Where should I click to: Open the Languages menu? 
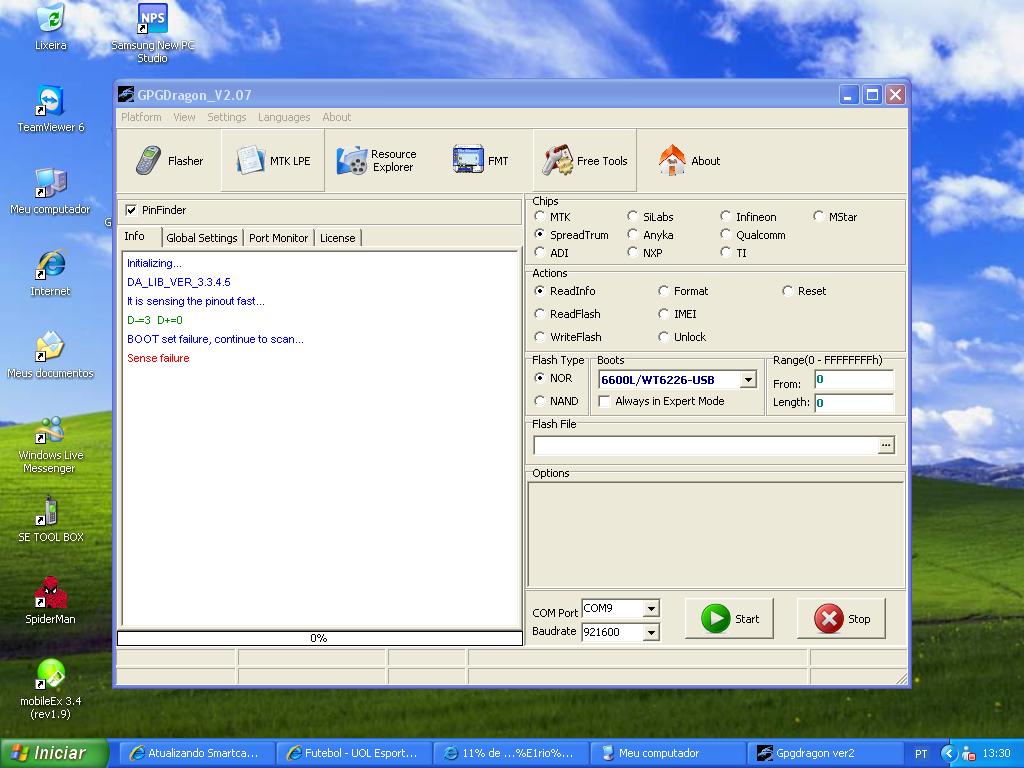point(284,117)
